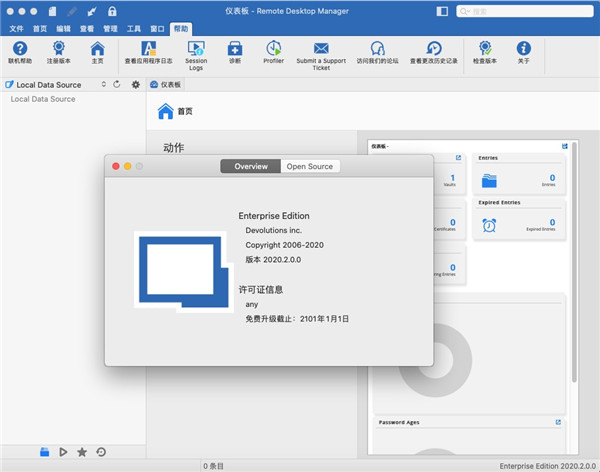Open online help (联机帮助) in the ribbon
The width and height of the screenshot is (600, 472).
click(x=20, y=52)
